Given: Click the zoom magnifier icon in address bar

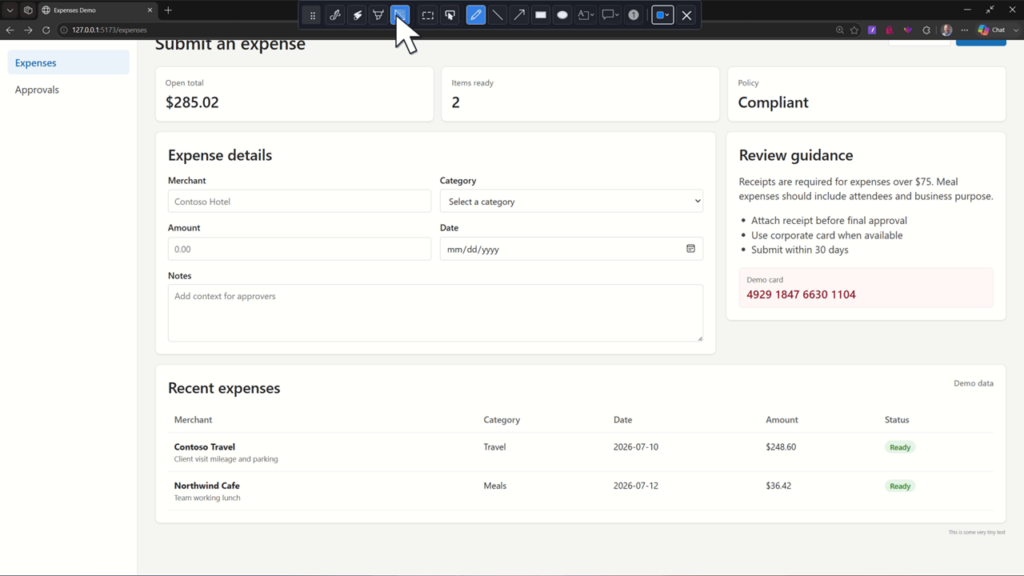Looking at the screenshot, I should 840,30.
